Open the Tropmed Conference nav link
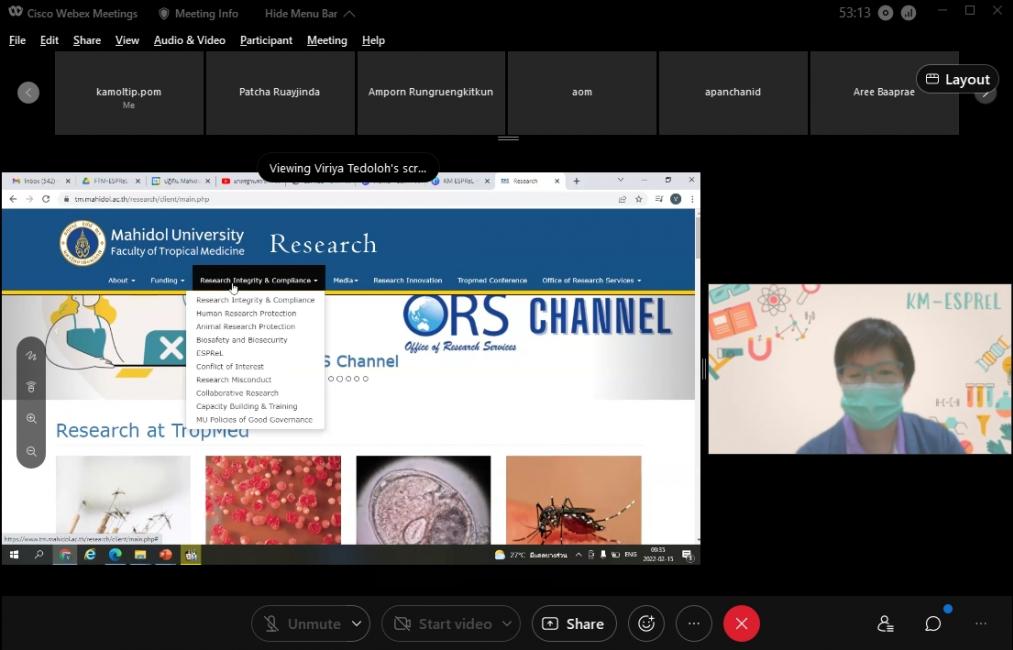Screen dimensions: 1013x650 pyautogui.click(x=492, y=280)
